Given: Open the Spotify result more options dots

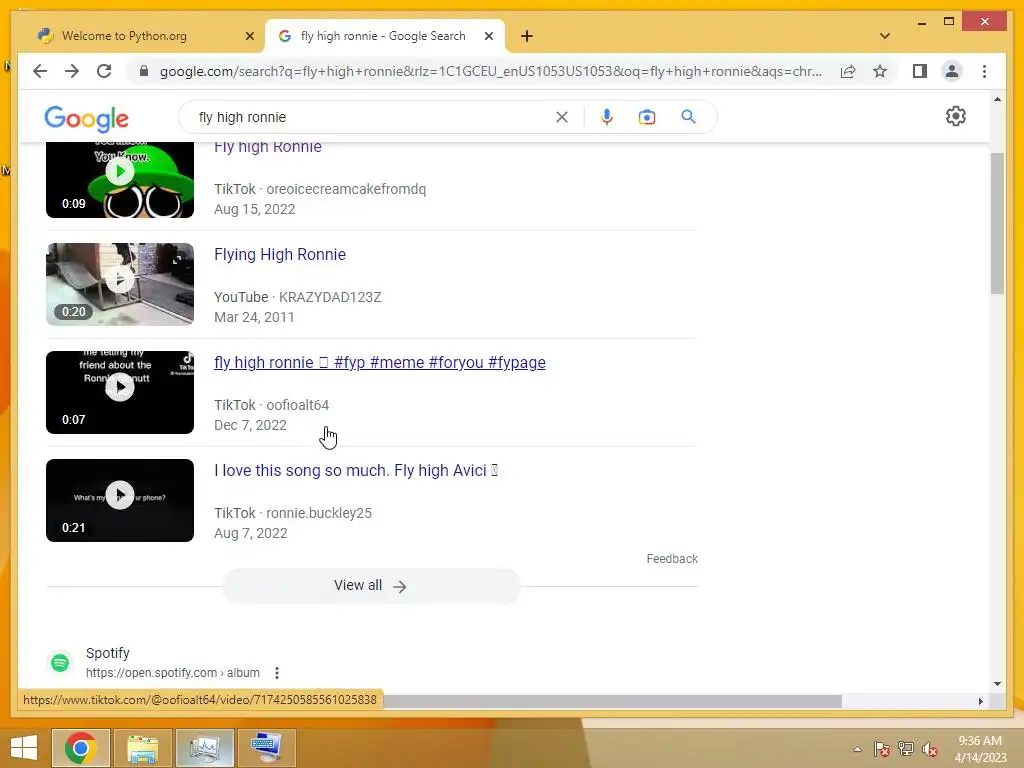Looking at the screenshot, I should coord(277,673).
